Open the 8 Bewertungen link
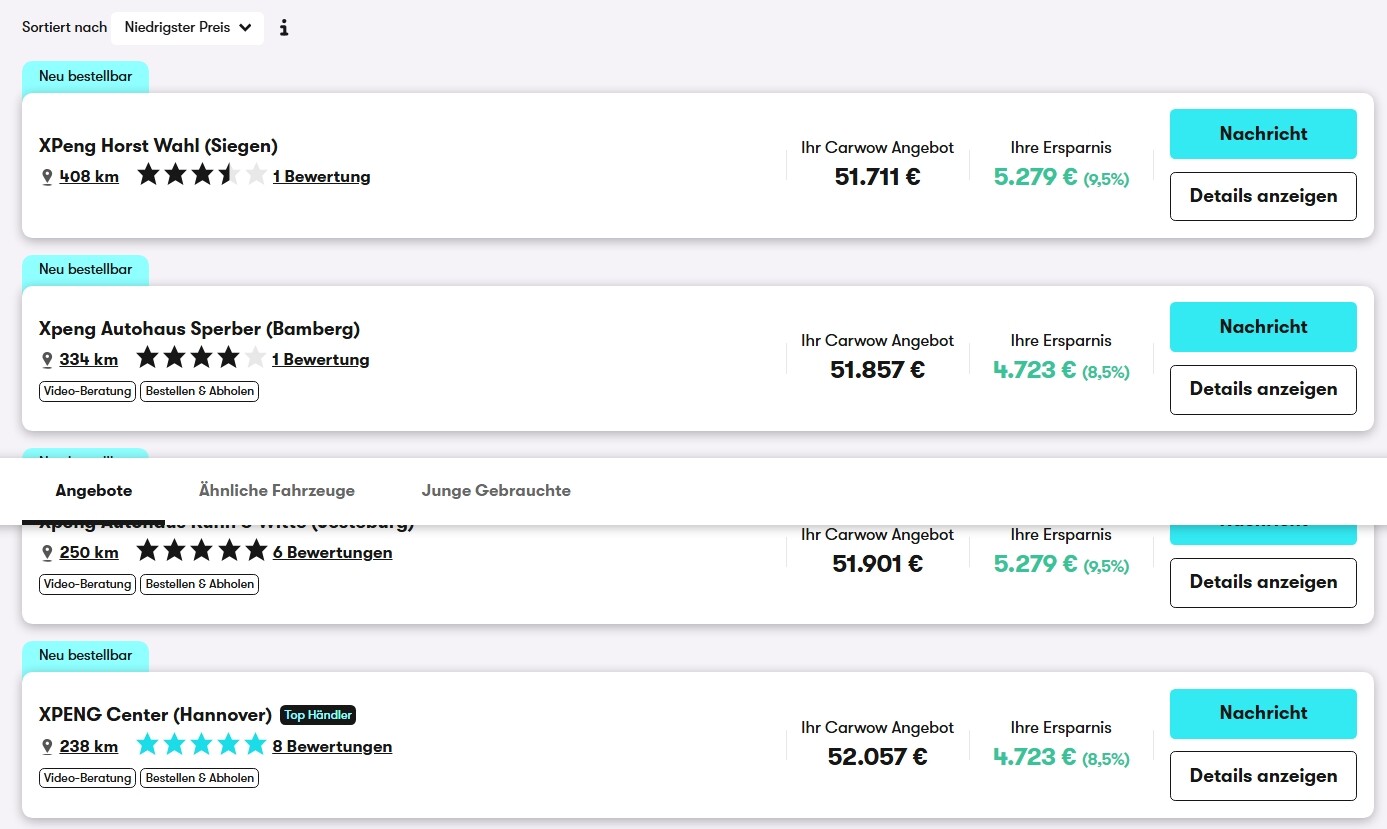1387x829 pixels. [332, 747]
